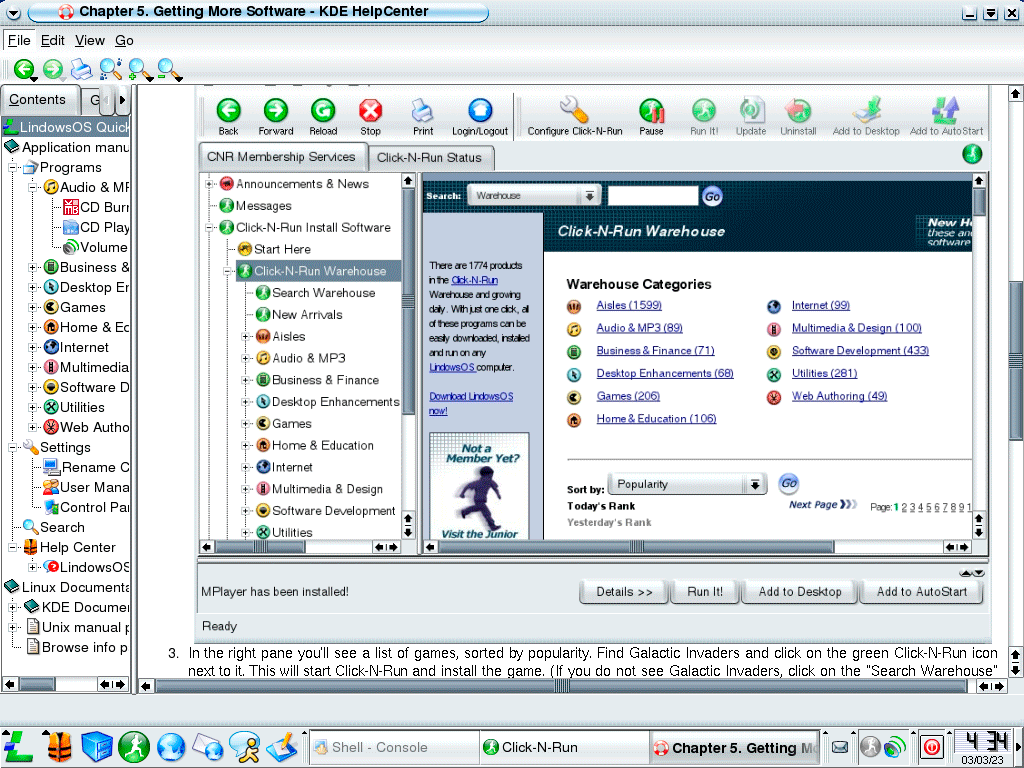Click the red Stop icon in Click-N-Run toolbar

point(371,110)
